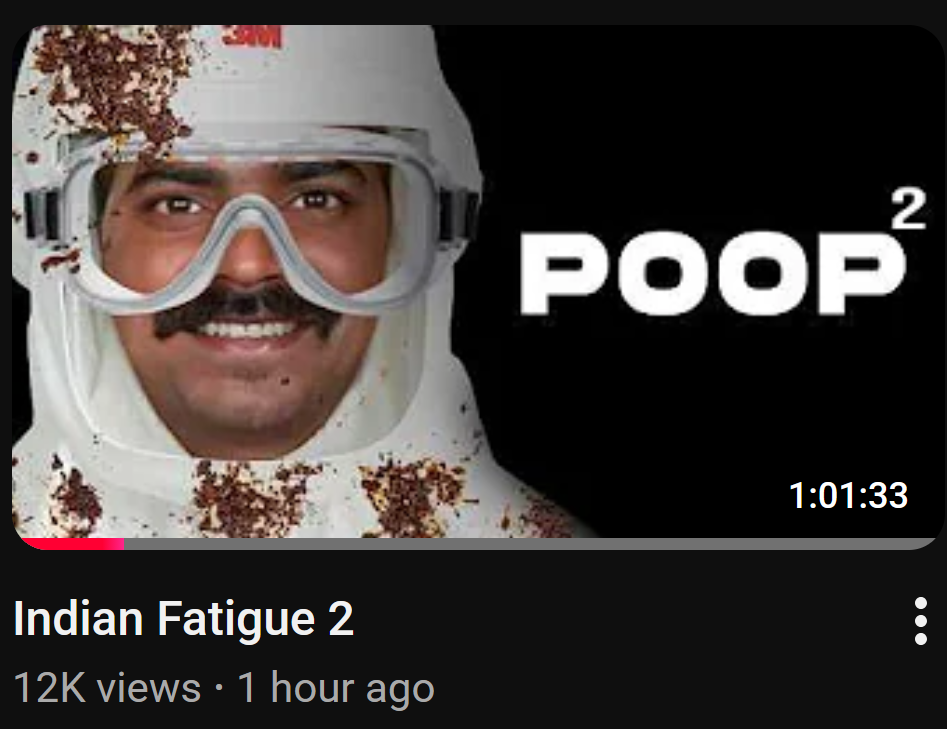Click the man's mustache in the thumbnail
Image resolution: width=947 pixels, height=729 pixels.
[x=245, y=309]
